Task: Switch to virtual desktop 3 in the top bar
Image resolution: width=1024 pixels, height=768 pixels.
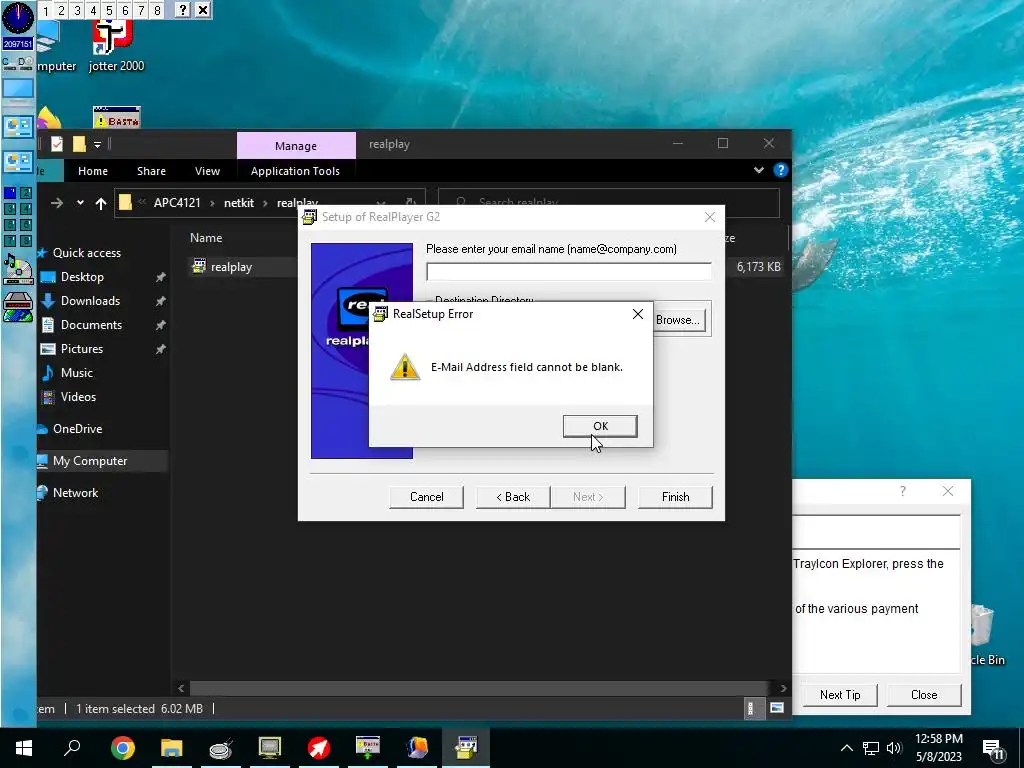Action: click(77, 10)
